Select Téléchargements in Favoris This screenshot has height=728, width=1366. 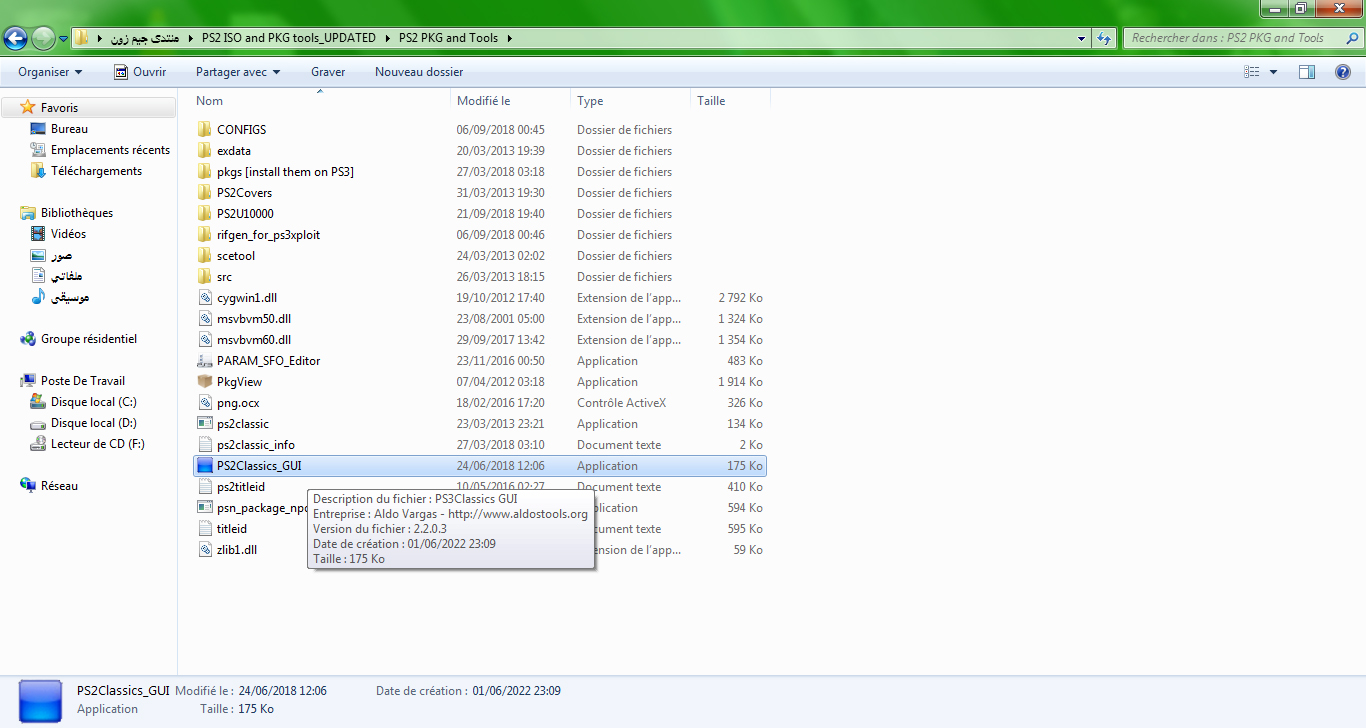click(x=96, y=171)
